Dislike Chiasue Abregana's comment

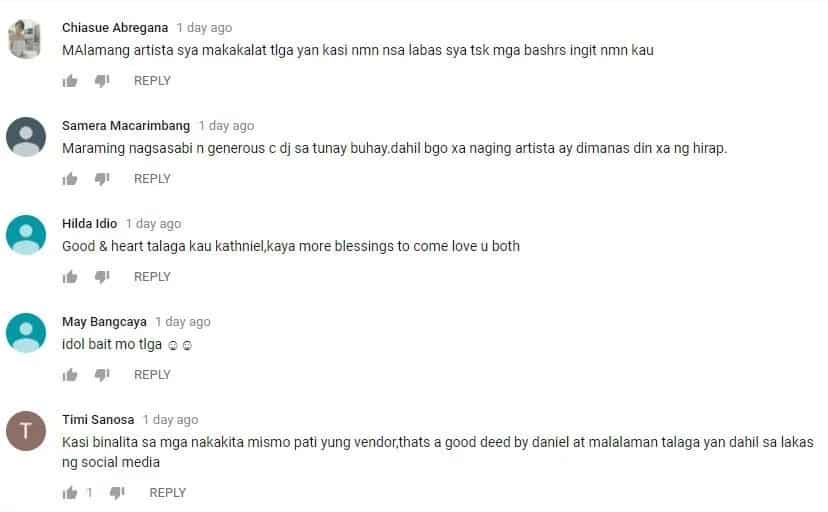[x=101, y=81]
